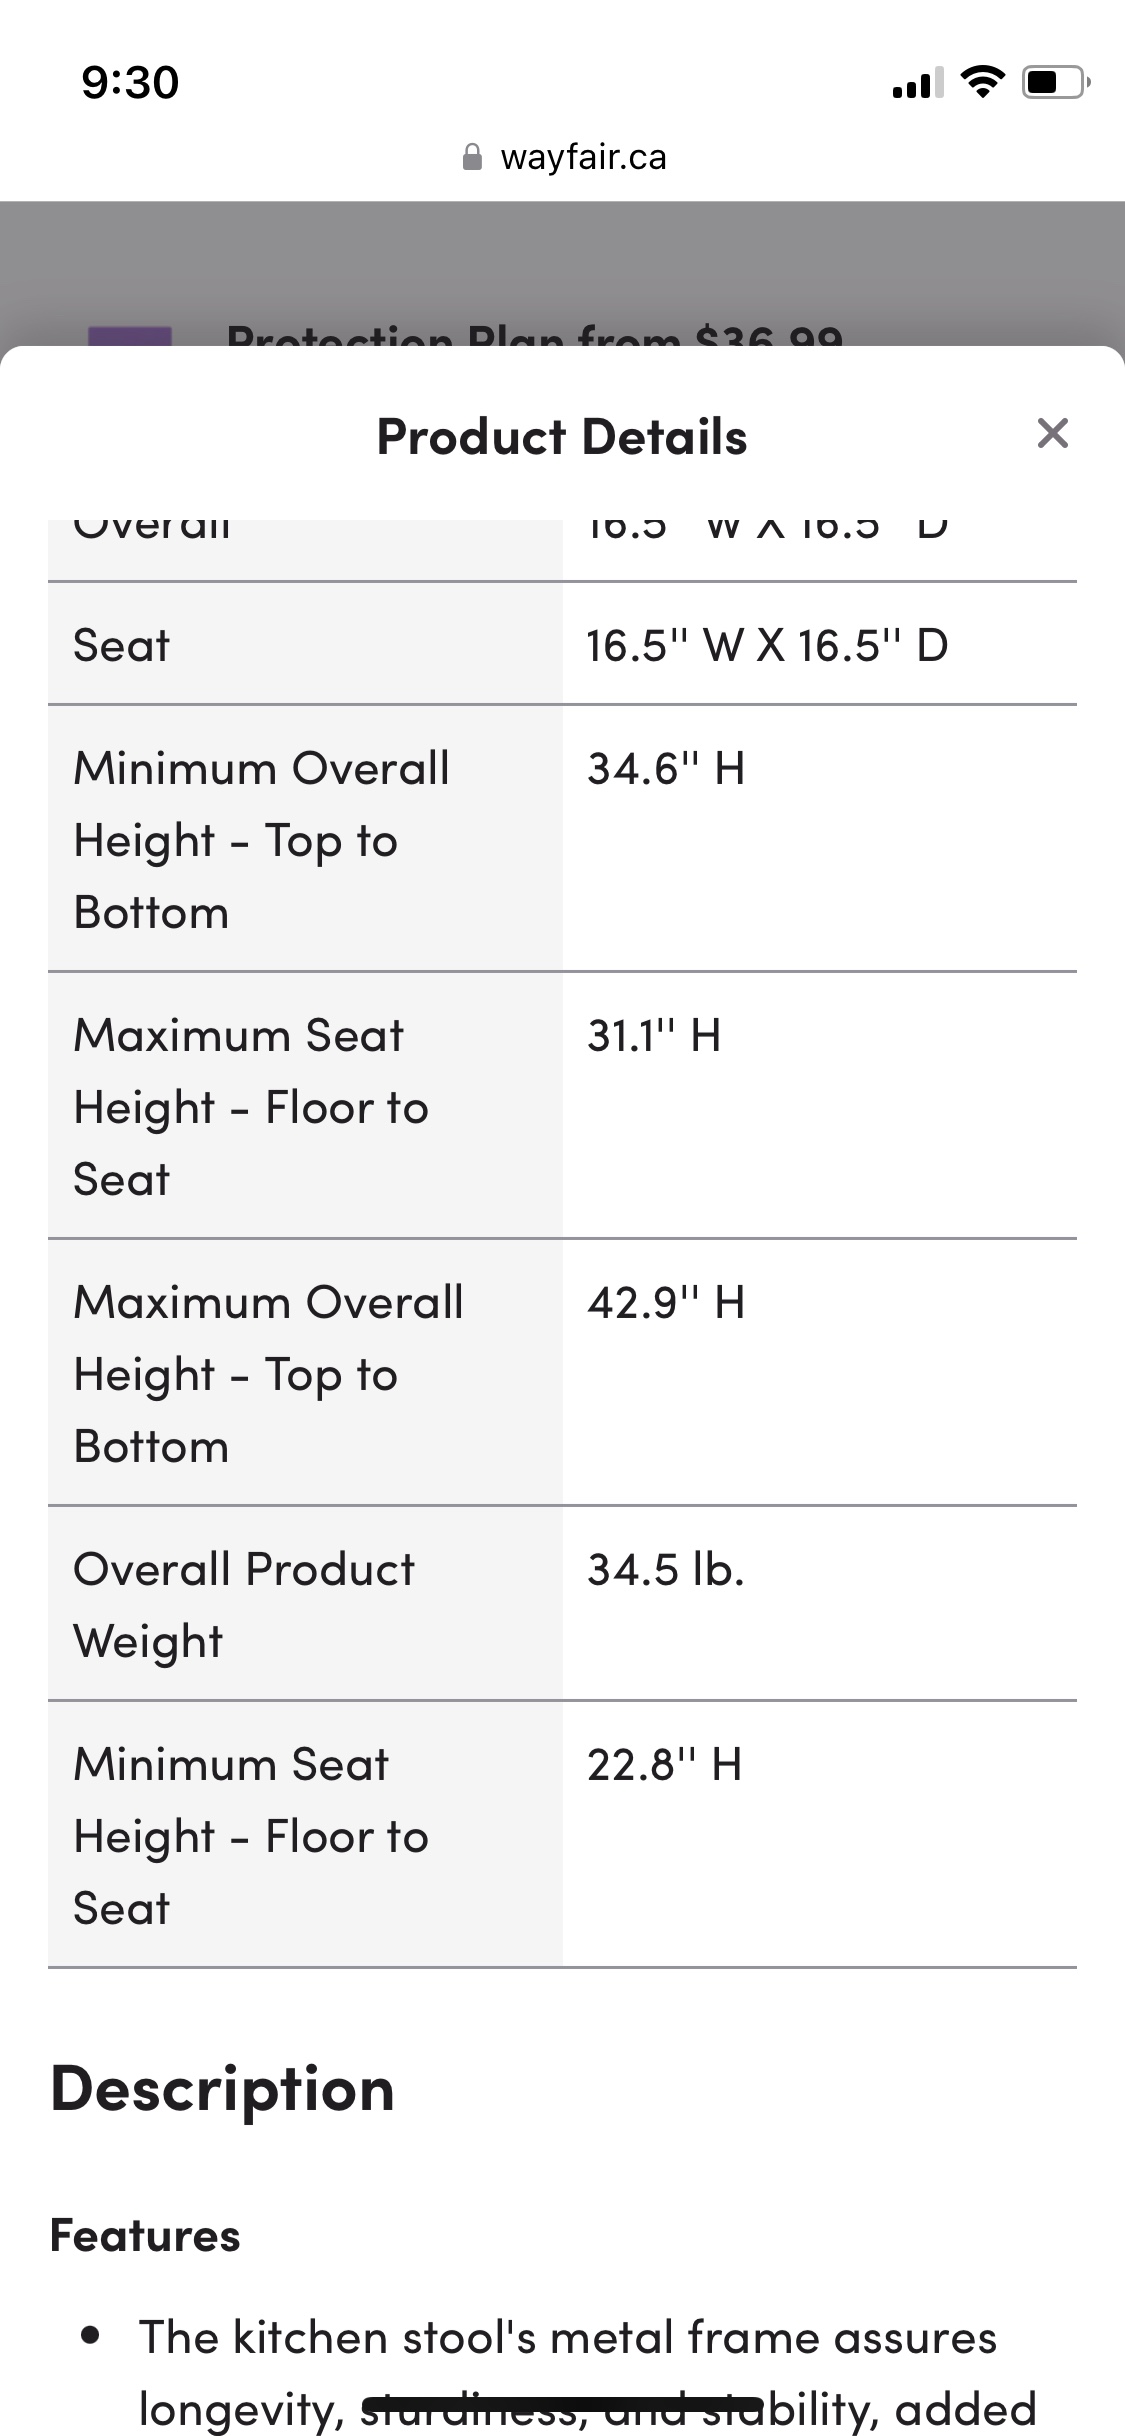Close the Product Details panel
Screen dimensions: 1125x2436
coord(1052,434)
